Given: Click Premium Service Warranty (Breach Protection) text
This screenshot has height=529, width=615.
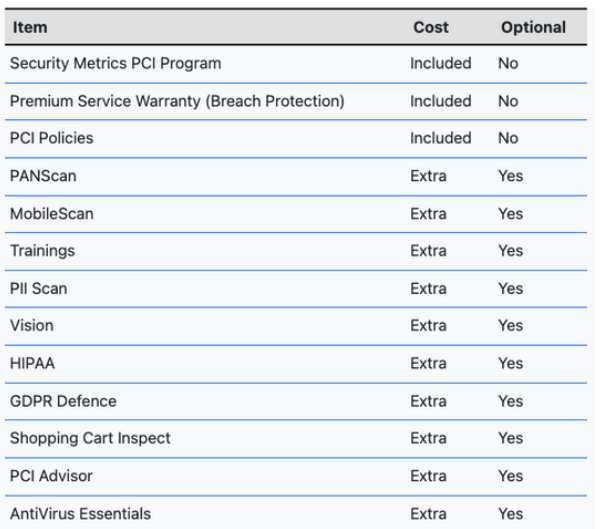Looking at the screenshot, I should 177,101.
